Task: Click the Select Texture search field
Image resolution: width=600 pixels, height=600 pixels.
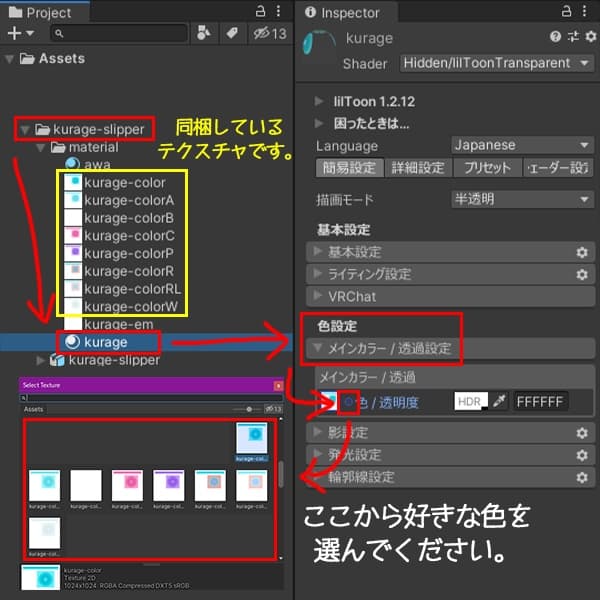Action: tap(152, 398)
